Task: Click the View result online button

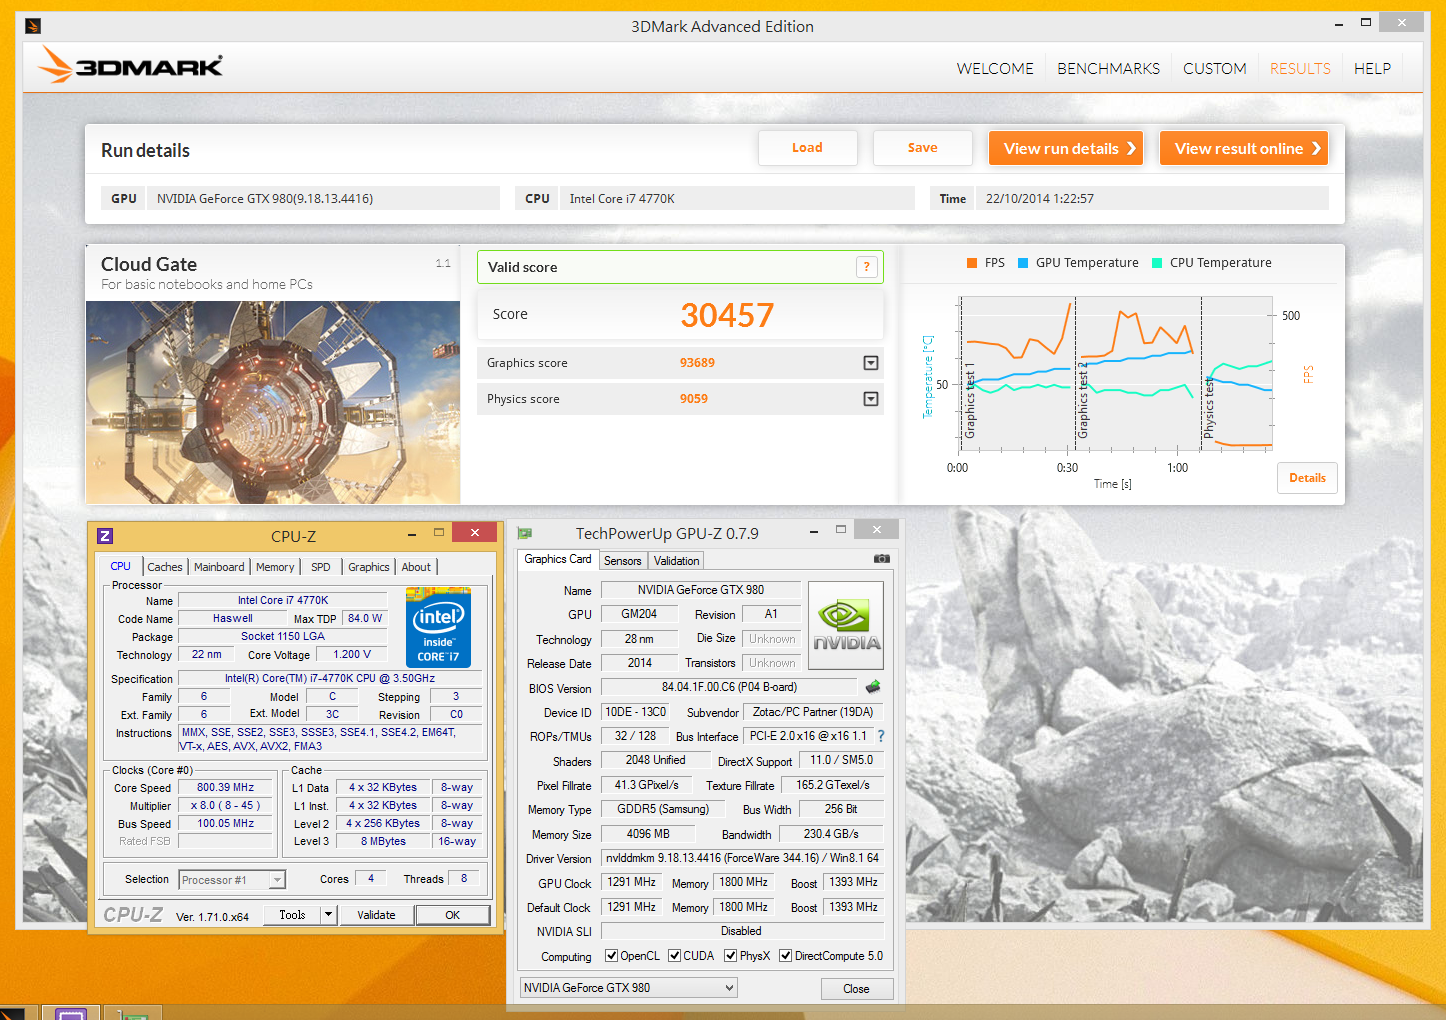Action: click(x=1244, y=148)
